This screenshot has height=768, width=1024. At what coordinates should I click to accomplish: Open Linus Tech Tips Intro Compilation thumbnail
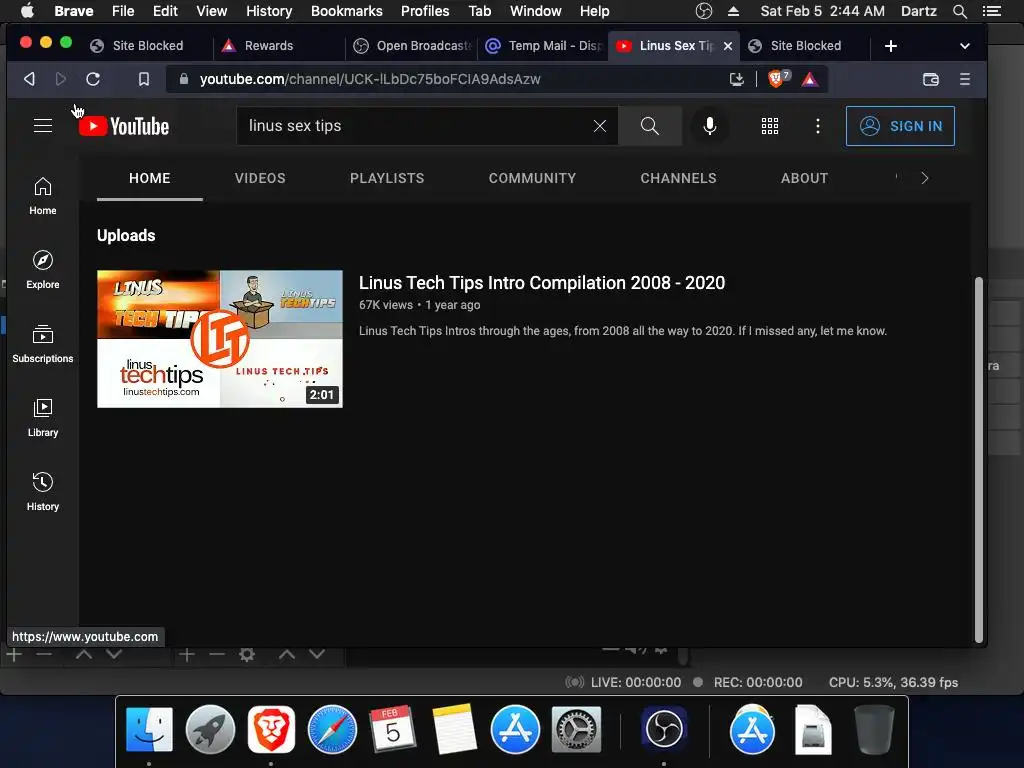219,339
